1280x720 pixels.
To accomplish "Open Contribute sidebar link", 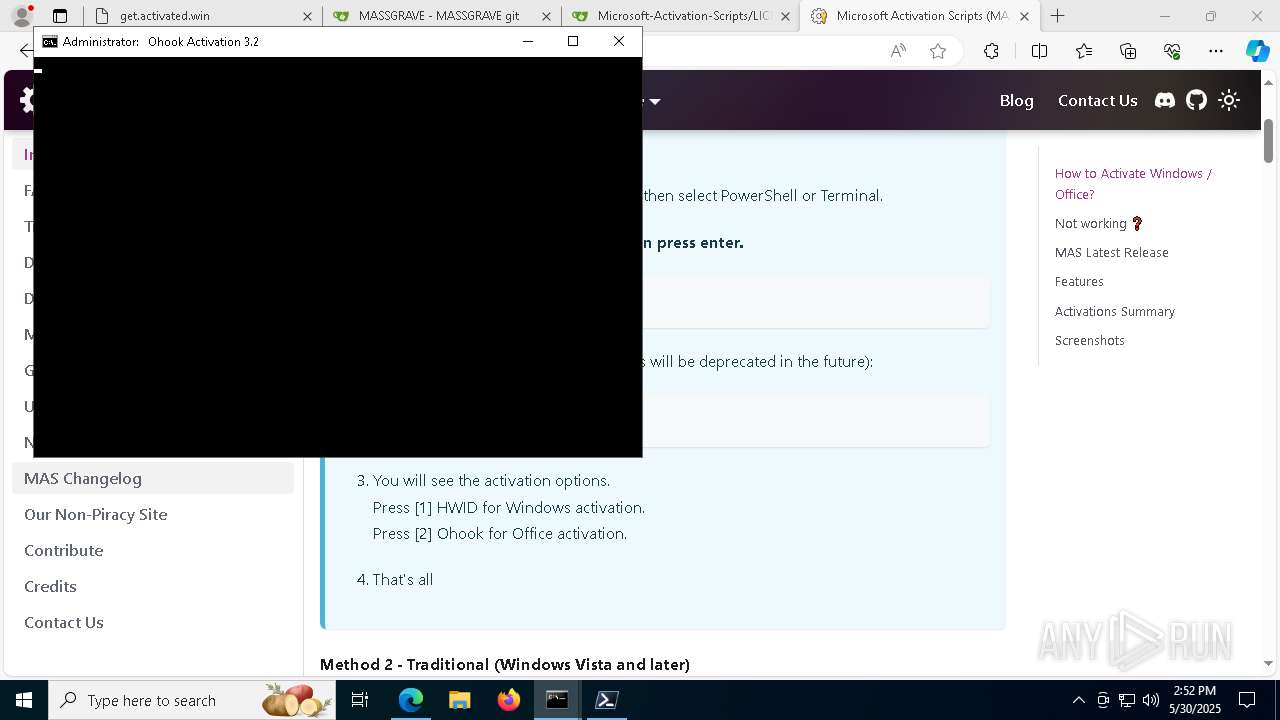I will click(153, 550).
